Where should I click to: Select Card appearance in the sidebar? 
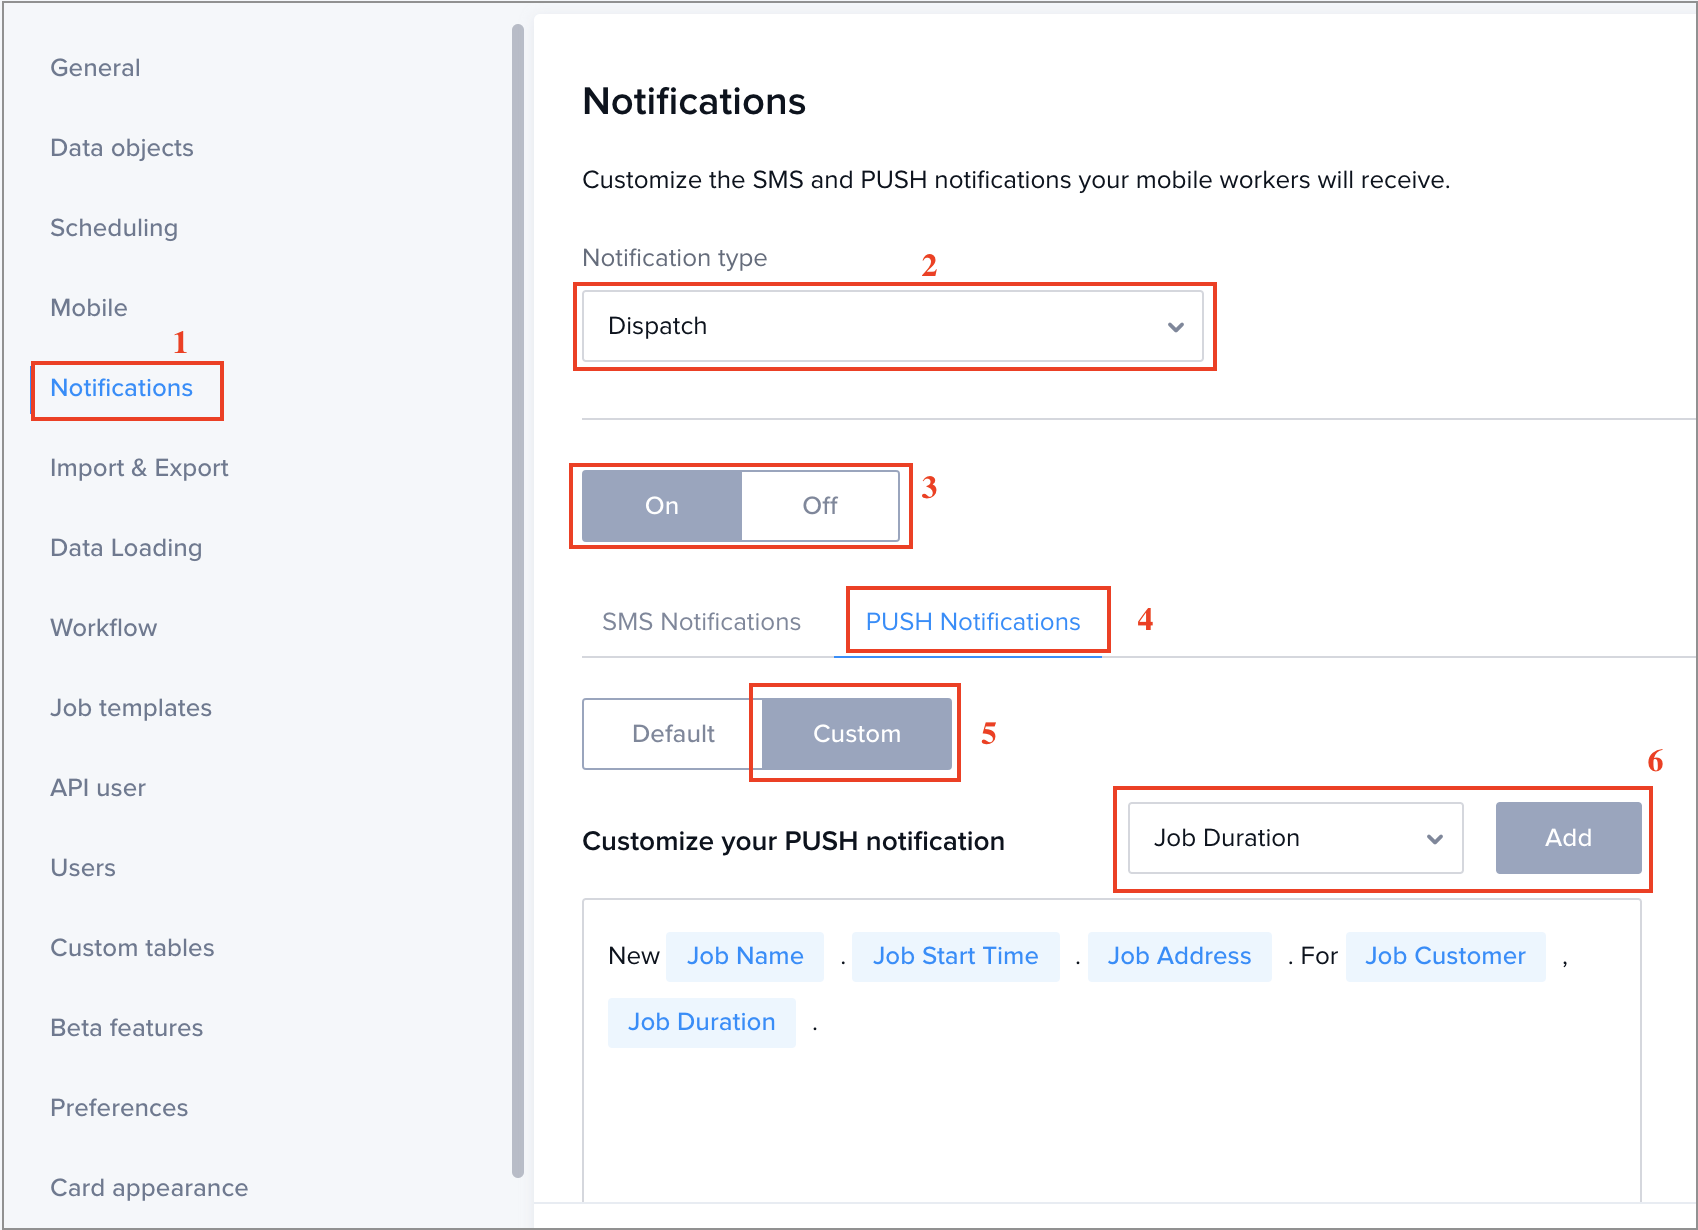pyautogui.click(x=149, y=1187)
